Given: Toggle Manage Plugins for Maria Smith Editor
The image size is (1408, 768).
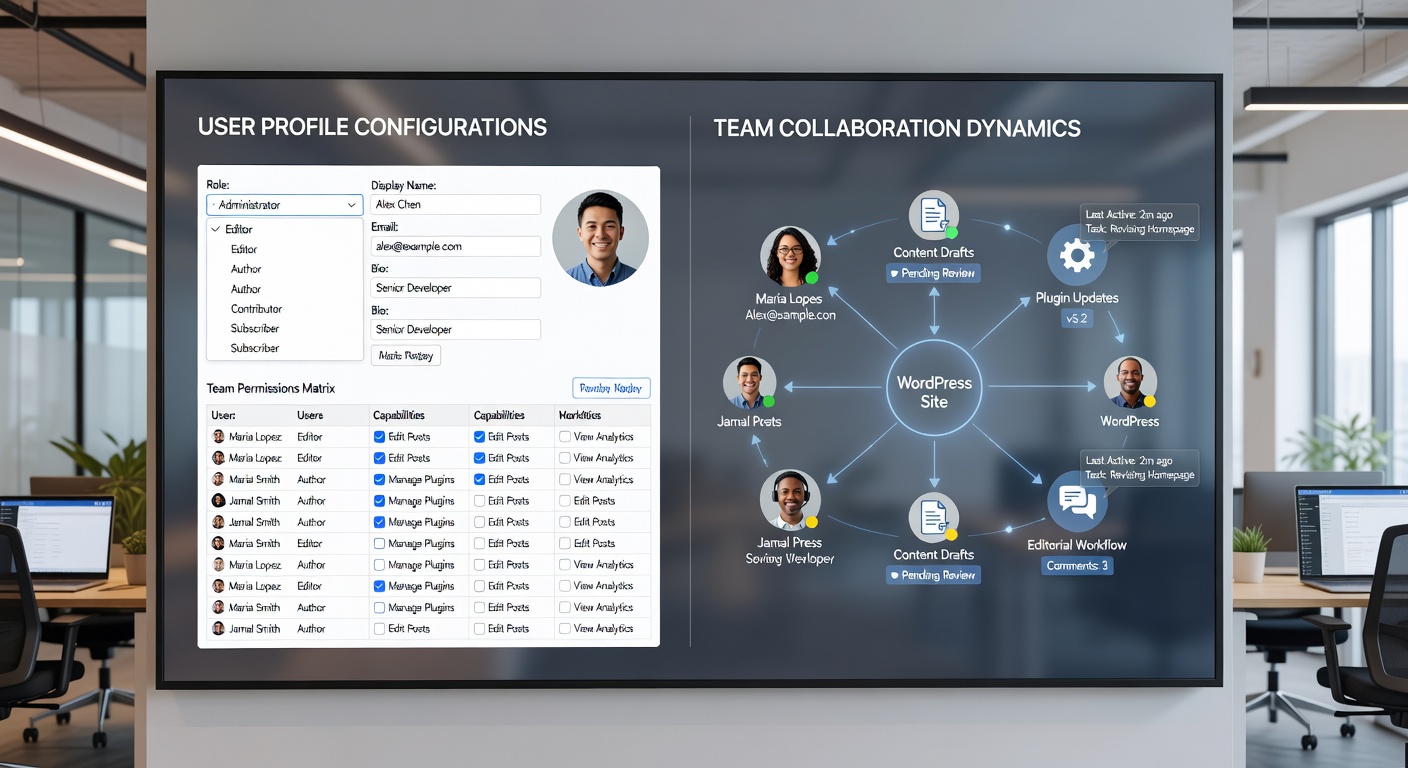Looking at the screenshot, I should tap(379, 544).
